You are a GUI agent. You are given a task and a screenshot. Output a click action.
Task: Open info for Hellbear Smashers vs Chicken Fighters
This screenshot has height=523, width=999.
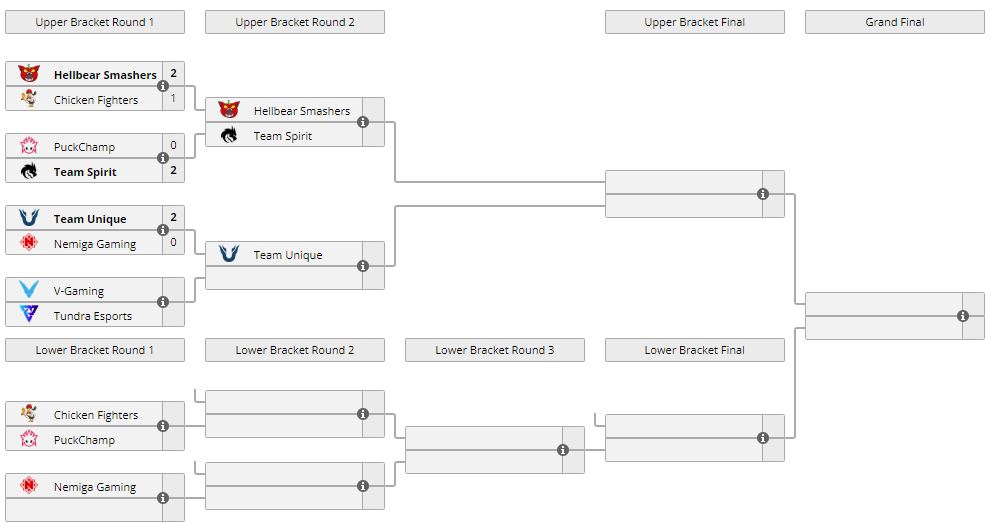point(163,86)
